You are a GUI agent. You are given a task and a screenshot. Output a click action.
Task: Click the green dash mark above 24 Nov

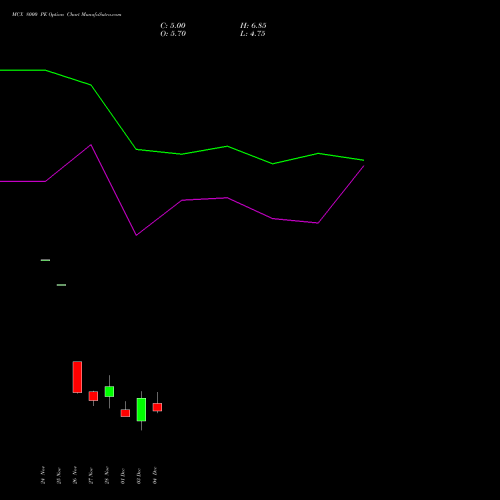pyautogui.click(x=45, y=260)
